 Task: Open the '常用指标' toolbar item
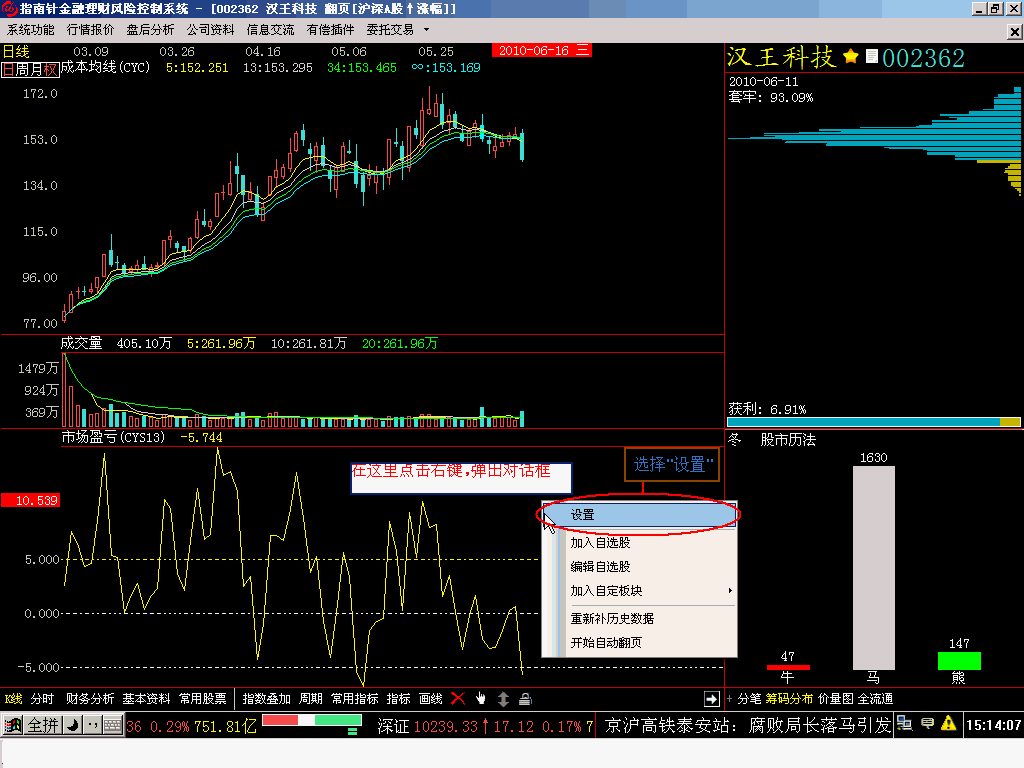click(x=355, y=699)
